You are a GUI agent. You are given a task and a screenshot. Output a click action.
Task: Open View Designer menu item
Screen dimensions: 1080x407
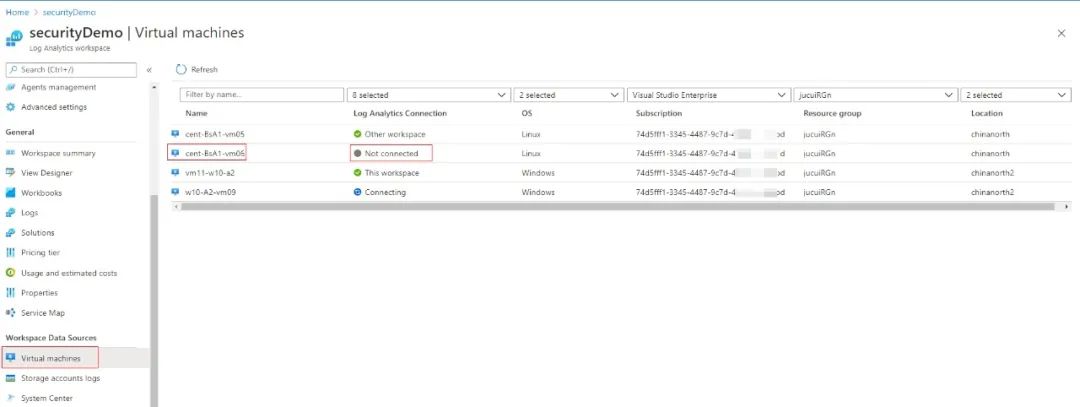47,173
